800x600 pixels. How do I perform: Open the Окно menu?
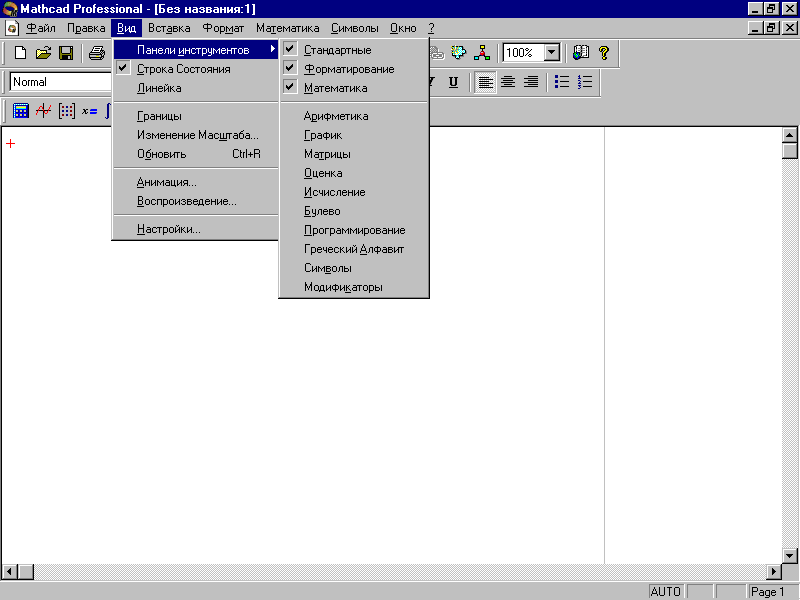pos(403,28)
